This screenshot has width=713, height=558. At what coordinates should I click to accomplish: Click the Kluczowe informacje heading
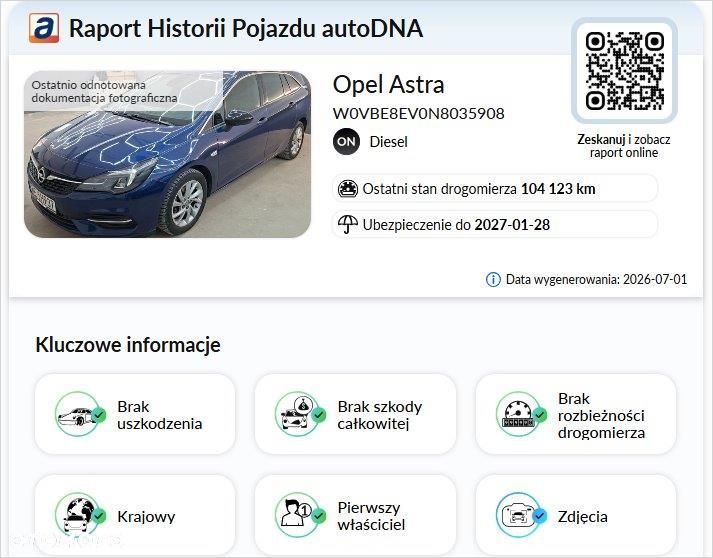pyautogui.click(x=128, y=345)
